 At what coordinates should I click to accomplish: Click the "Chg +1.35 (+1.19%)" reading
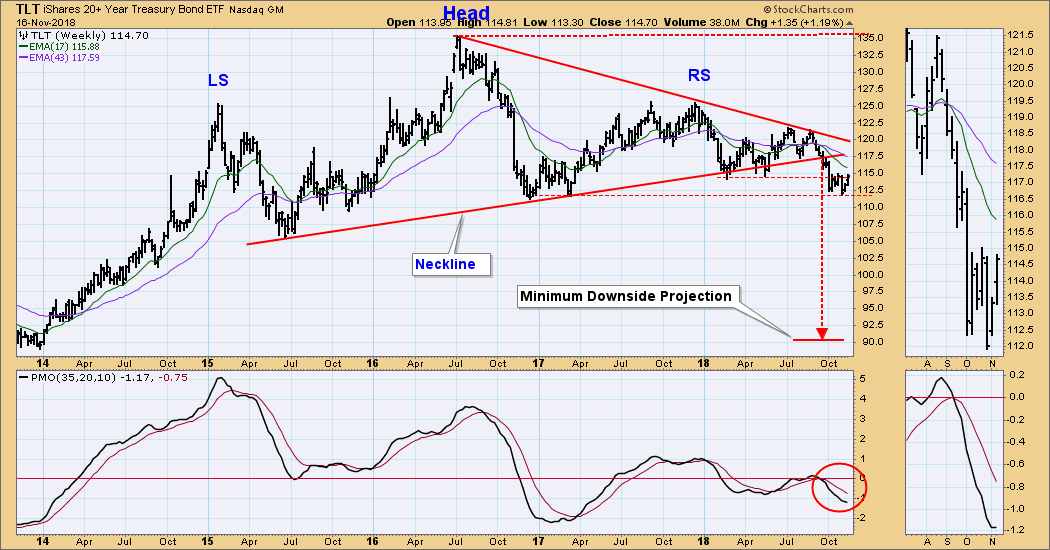click(796, 22)
